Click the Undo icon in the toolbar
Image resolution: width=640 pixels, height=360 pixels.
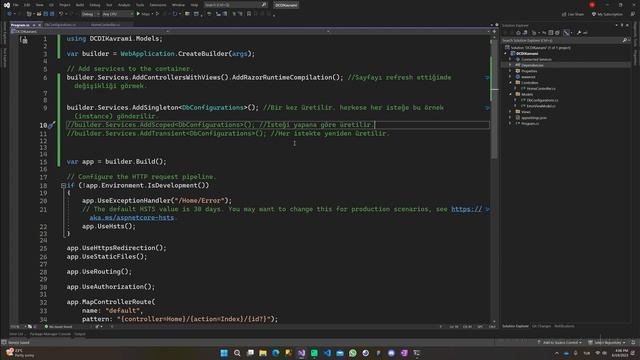coord(61,14)
